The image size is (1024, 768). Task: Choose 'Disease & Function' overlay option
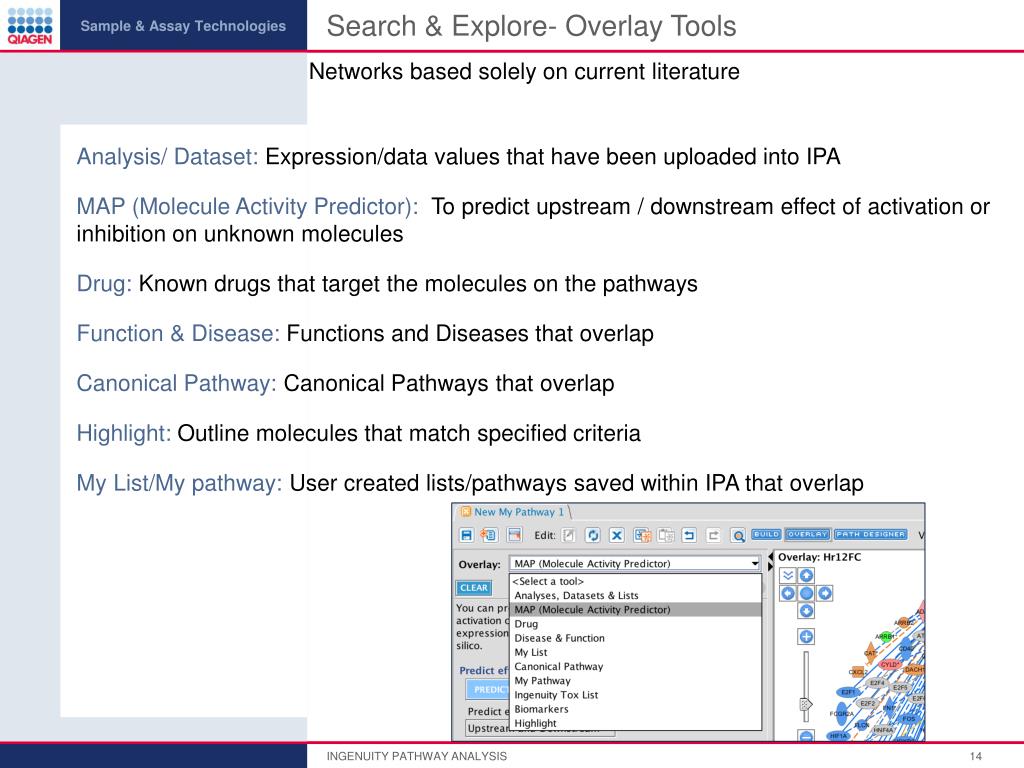(x=635, y=638)
